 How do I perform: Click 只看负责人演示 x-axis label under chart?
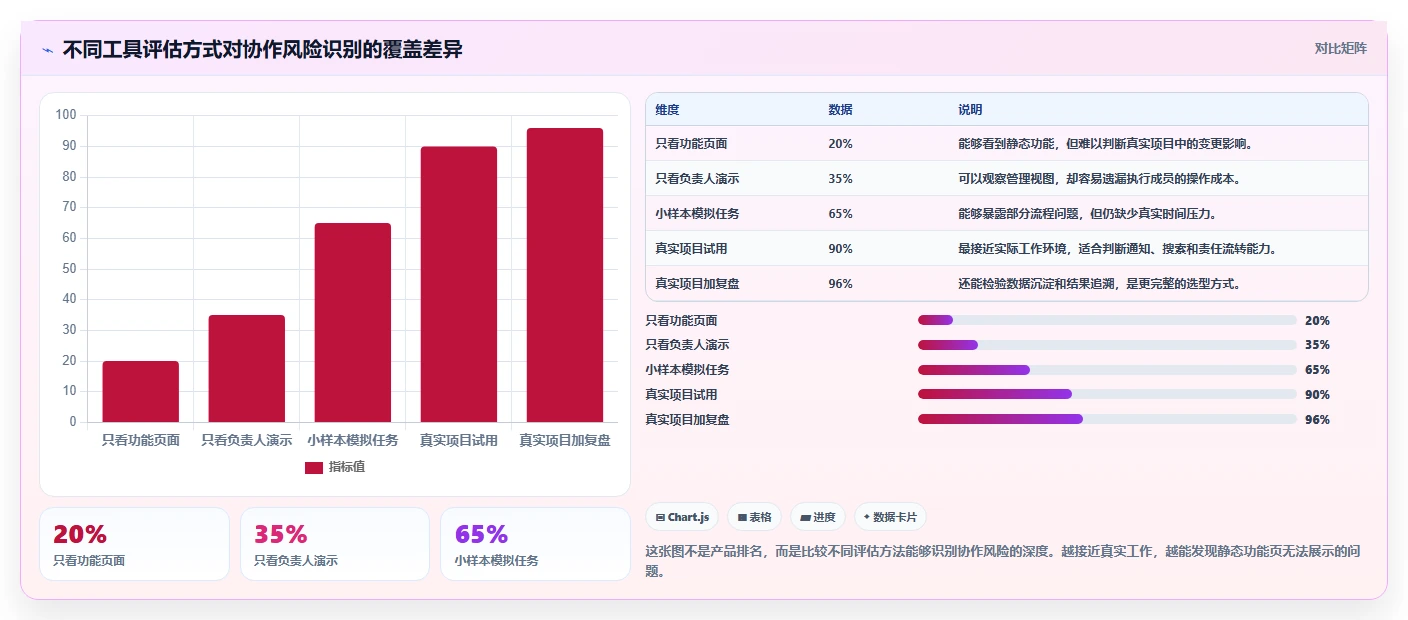[247, 440]
